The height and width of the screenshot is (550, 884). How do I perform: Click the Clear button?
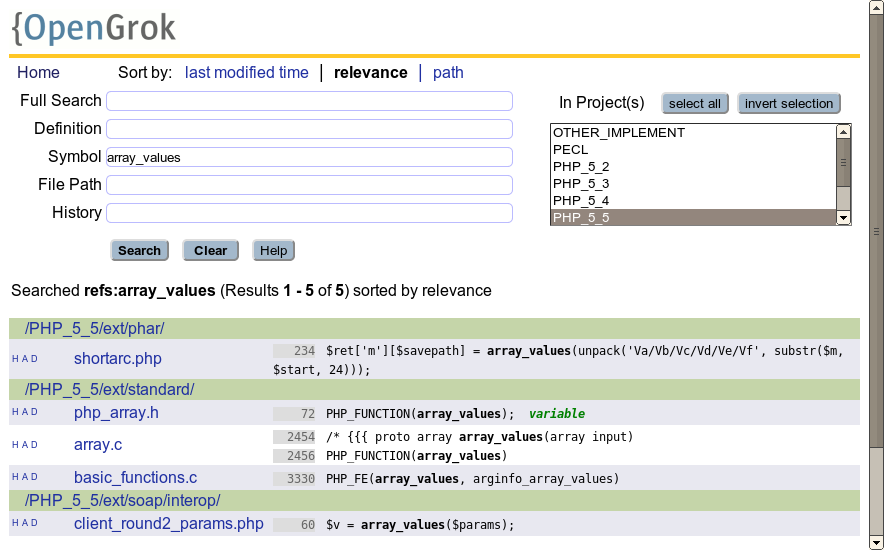210,250
